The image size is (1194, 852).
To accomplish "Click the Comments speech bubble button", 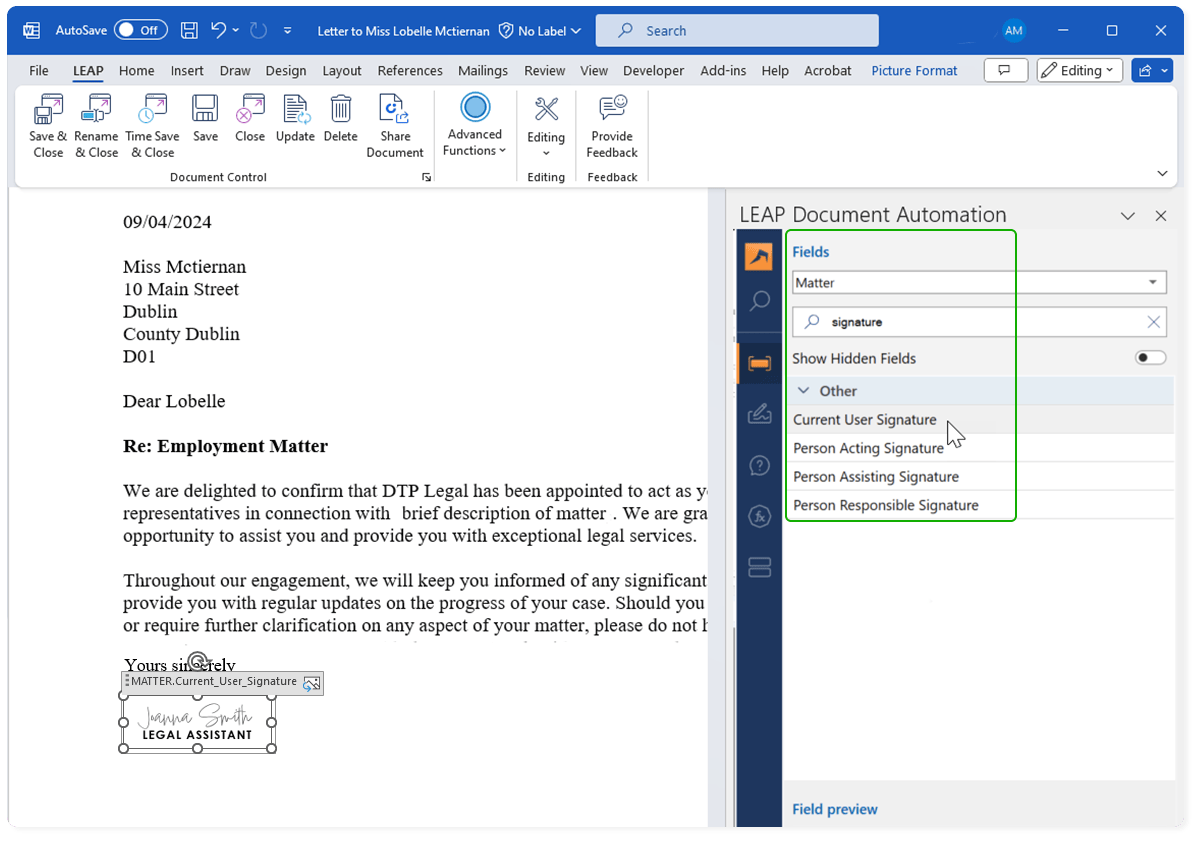I will click(1005, 70).
